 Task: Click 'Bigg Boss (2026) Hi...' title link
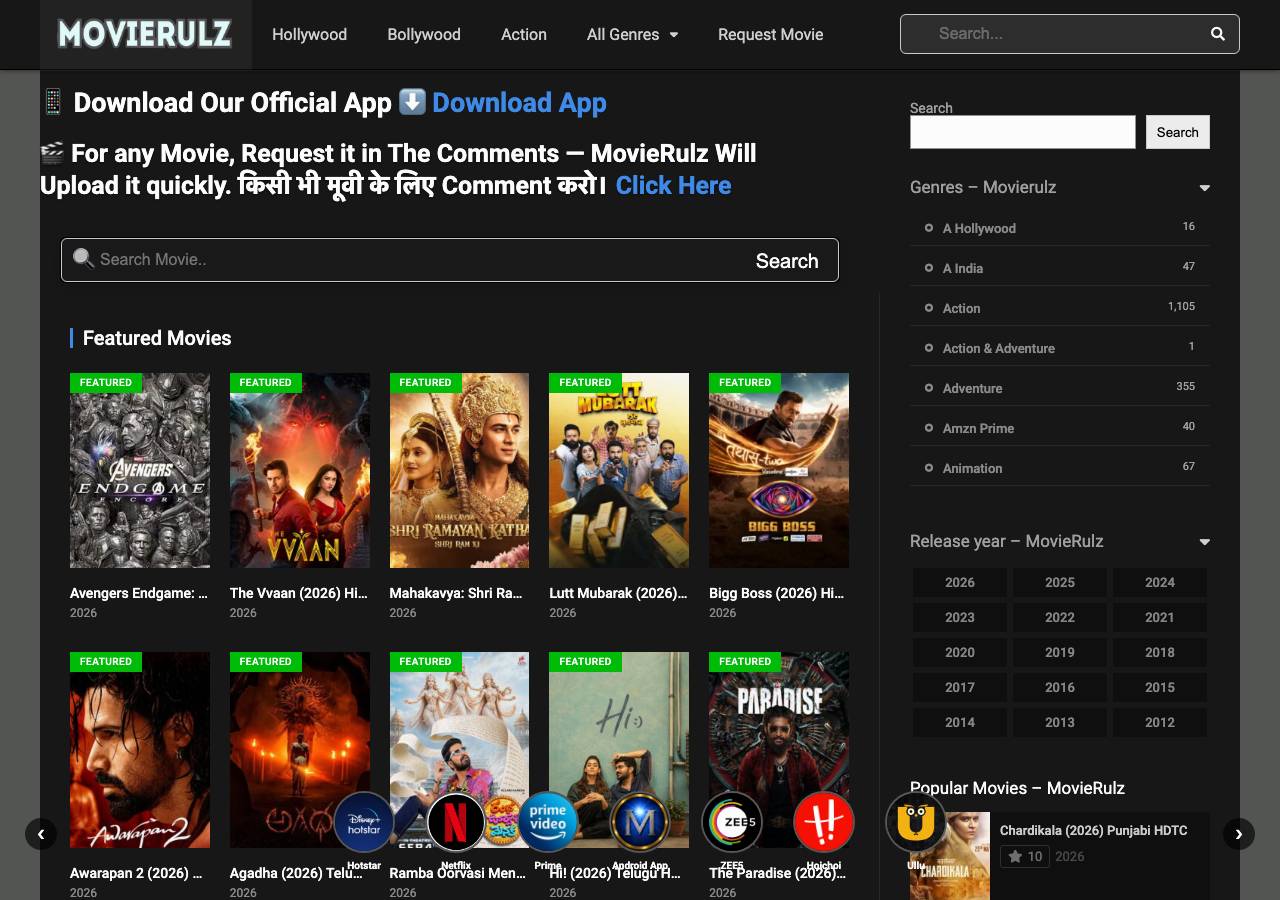point(776,593)
